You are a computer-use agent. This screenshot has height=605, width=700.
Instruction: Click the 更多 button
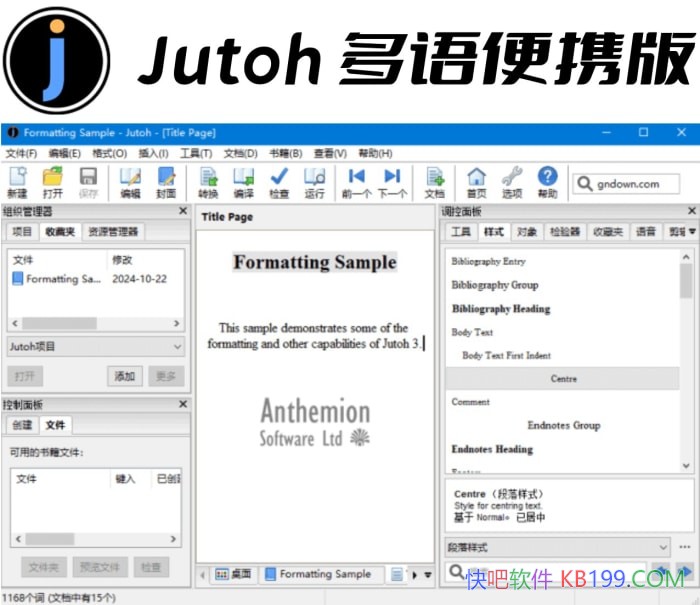coord(166,377)
